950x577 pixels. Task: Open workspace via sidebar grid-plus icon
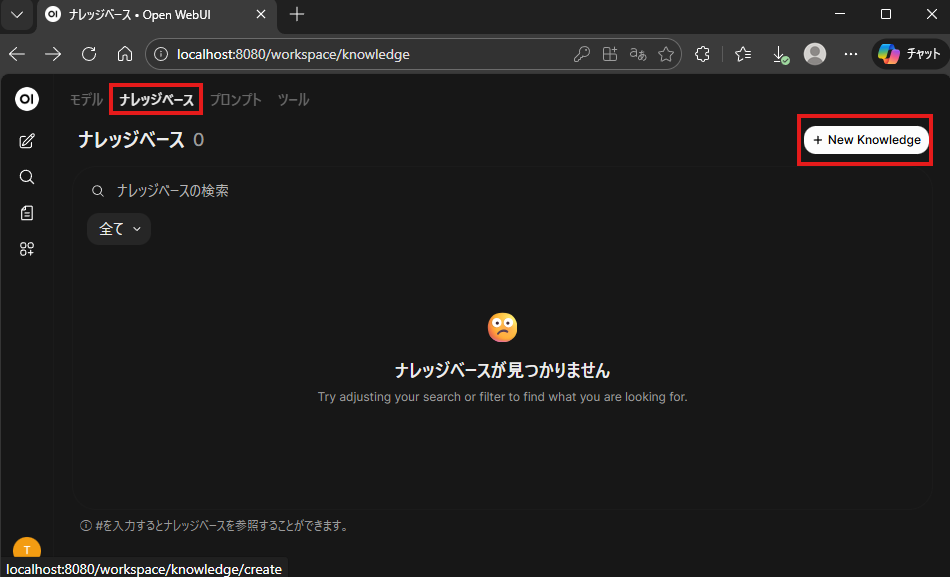pyautogui.click(x=27, y=249)
